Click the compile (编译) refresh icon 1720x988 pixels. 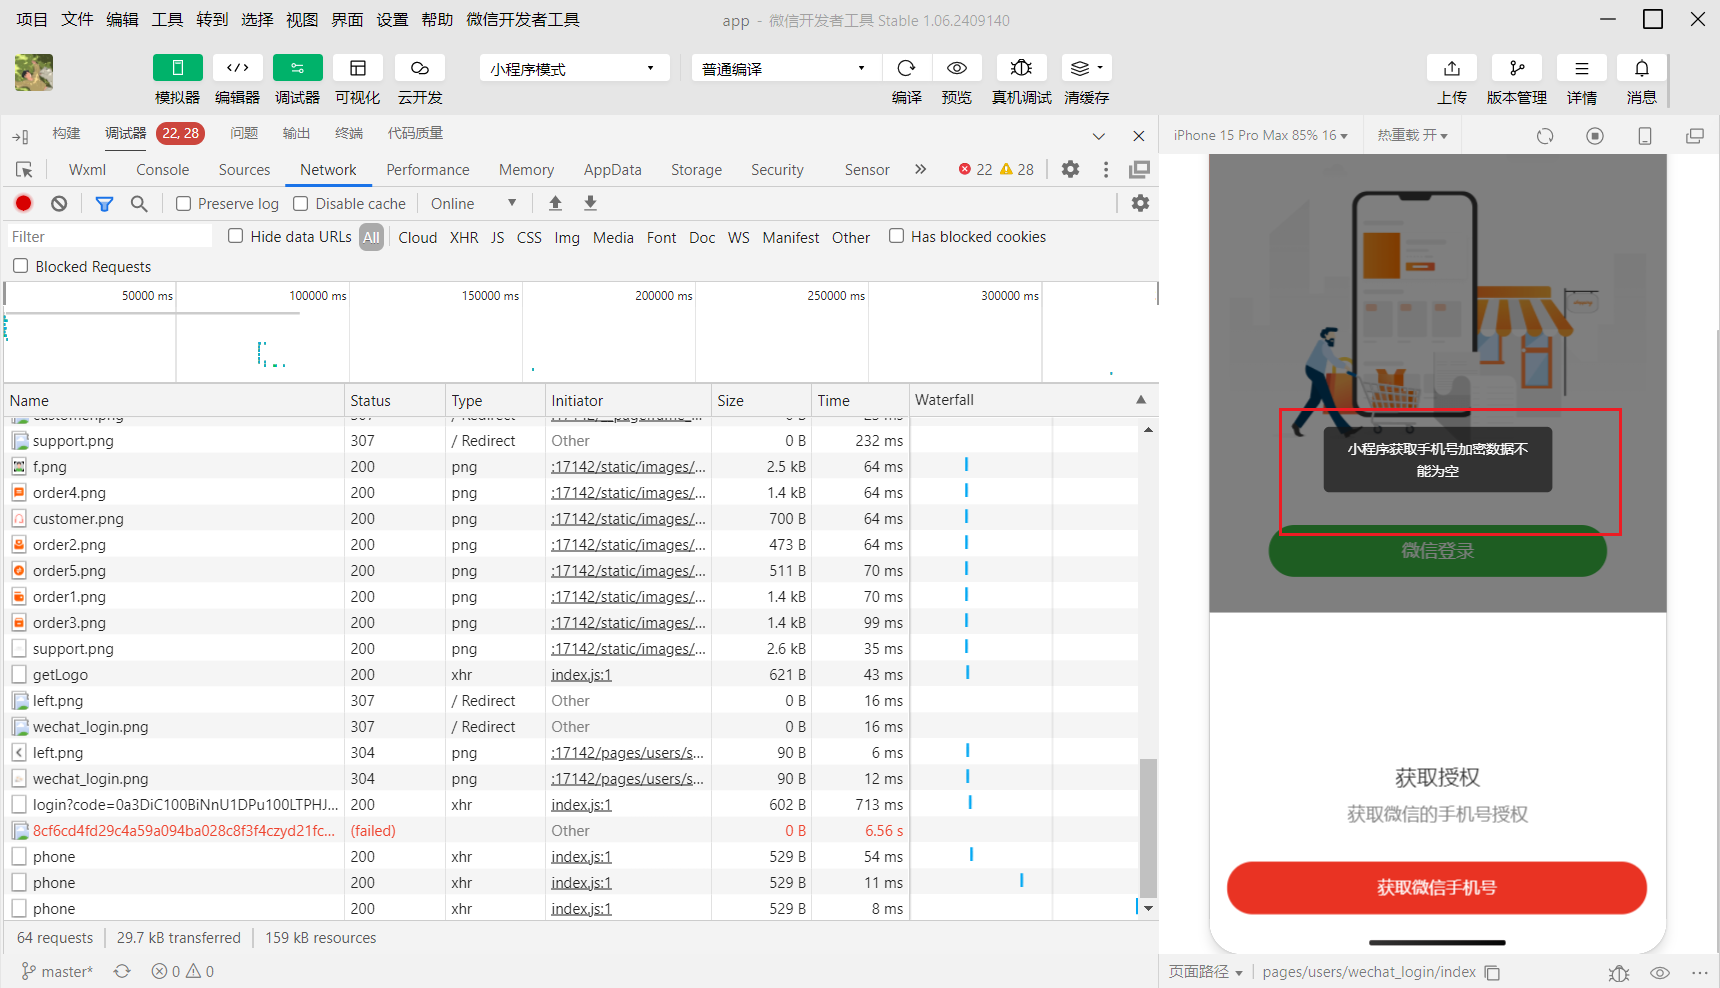906,68
